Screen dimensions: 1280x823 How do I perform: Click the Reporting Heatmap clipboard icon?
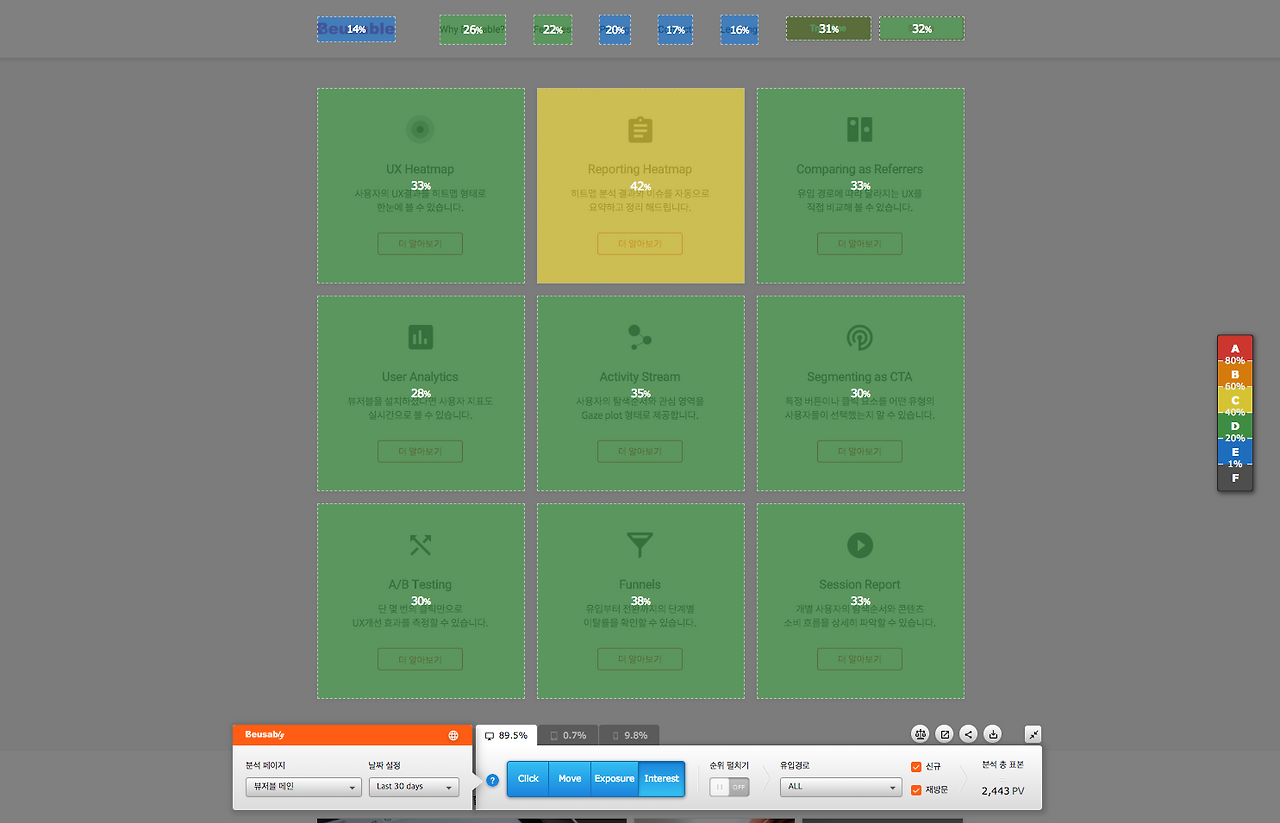point(640,129)
